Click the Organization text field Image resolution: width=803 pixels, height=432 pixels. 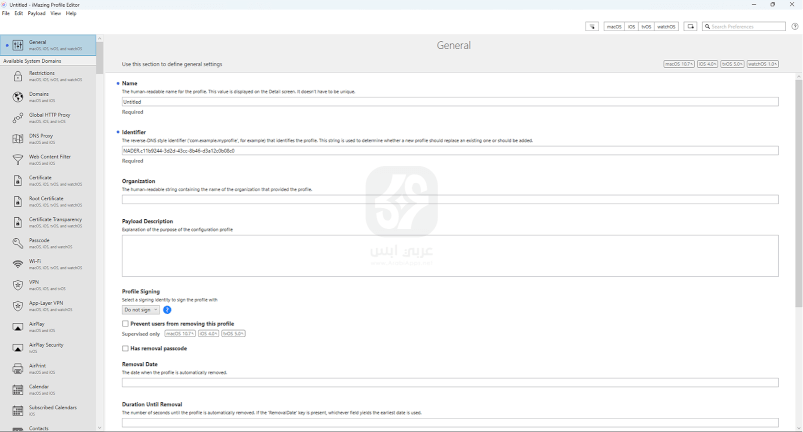point(450,200)
